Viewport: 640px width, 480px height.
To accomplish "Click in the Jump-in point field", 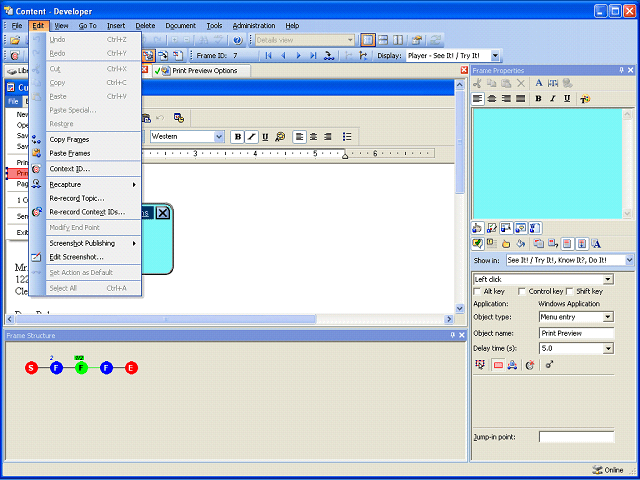I will [x=576, y=437].
